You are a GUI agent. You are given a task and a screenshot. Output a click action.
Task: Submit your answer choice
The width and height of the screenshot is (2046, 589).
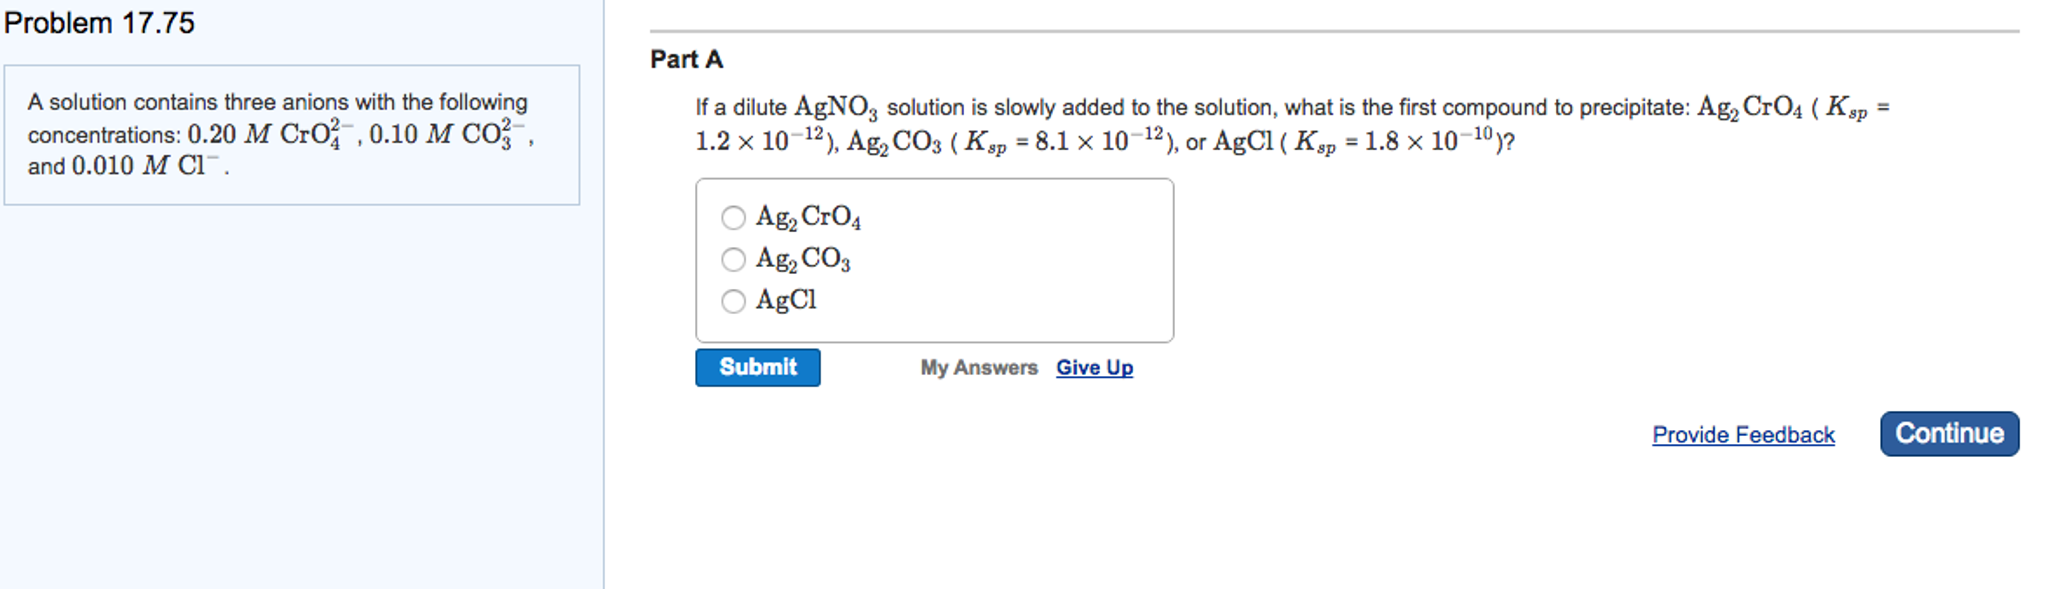[x=757, y=367]
